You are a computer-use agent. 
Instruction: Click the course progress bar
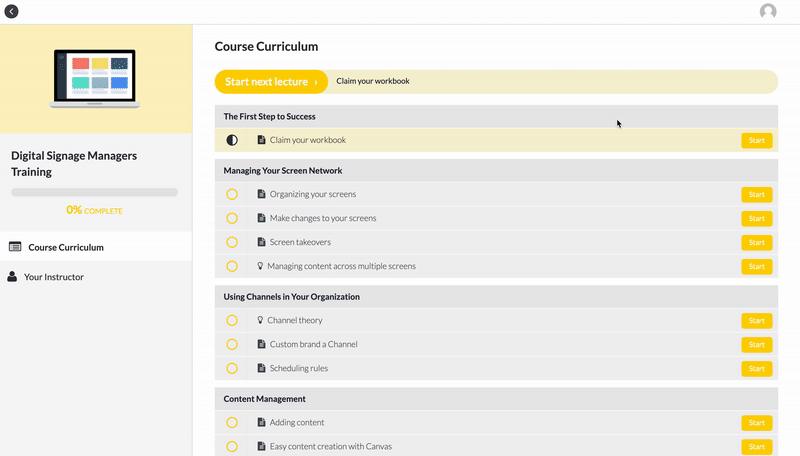click(94, 192)
